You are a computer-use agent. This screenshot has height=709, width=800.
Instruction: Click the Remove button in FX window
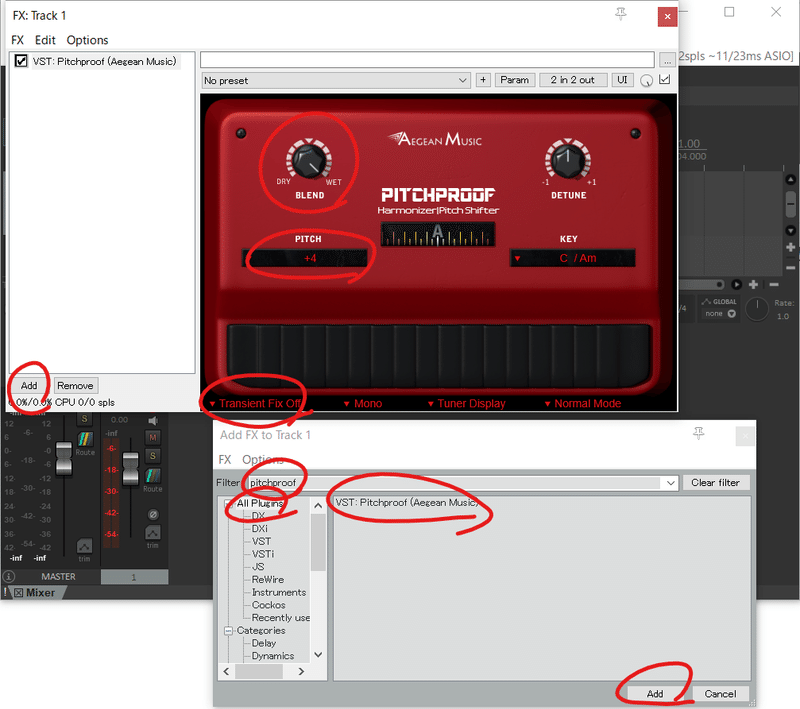(x=75, y=386)
